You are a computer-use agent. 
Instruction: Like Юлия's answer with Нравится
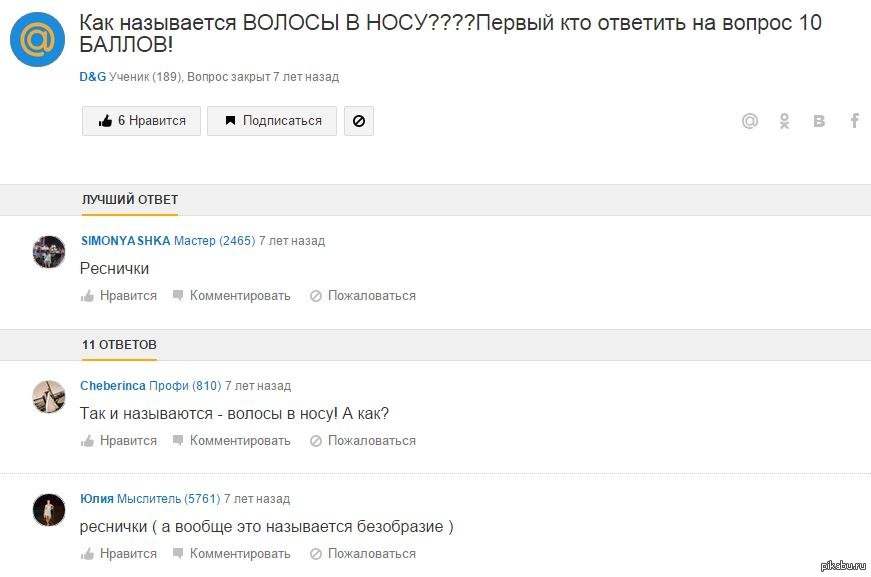pos(119,554)
